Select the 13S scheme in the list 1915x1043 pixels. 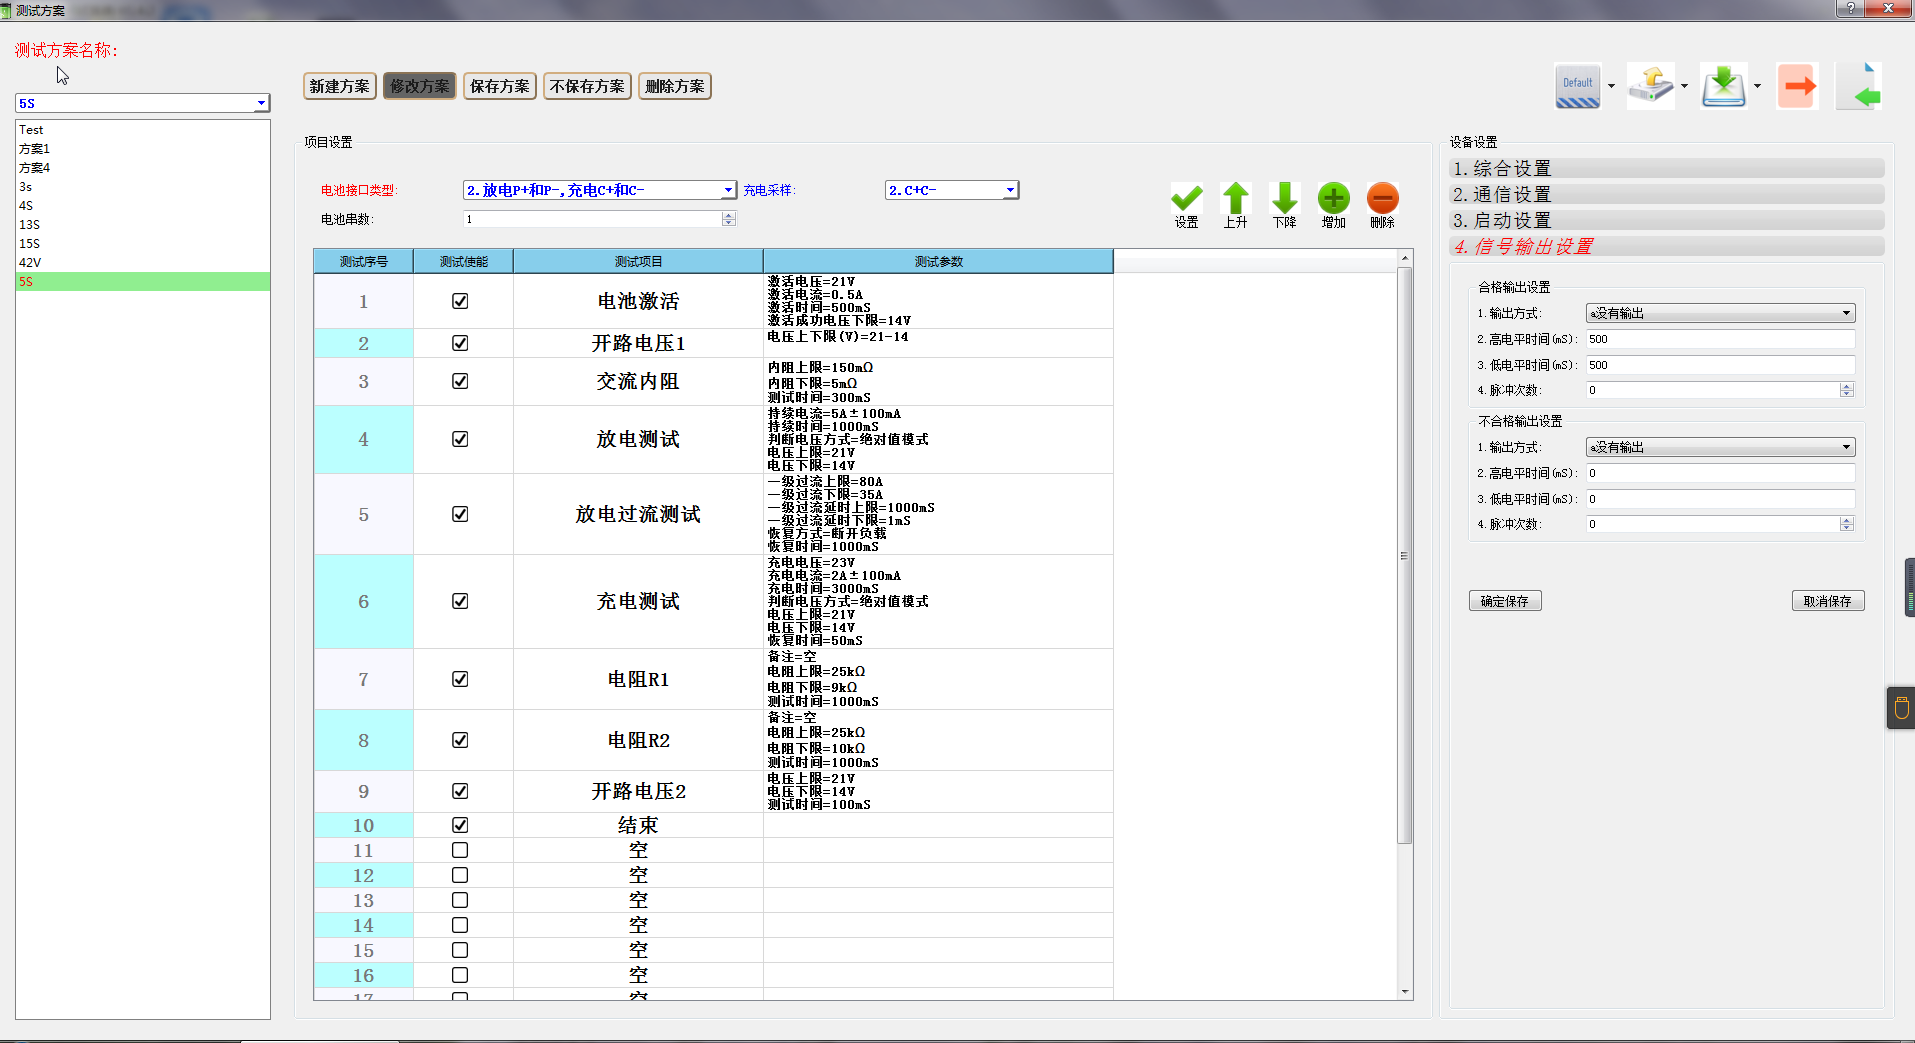tap(30, 225)
